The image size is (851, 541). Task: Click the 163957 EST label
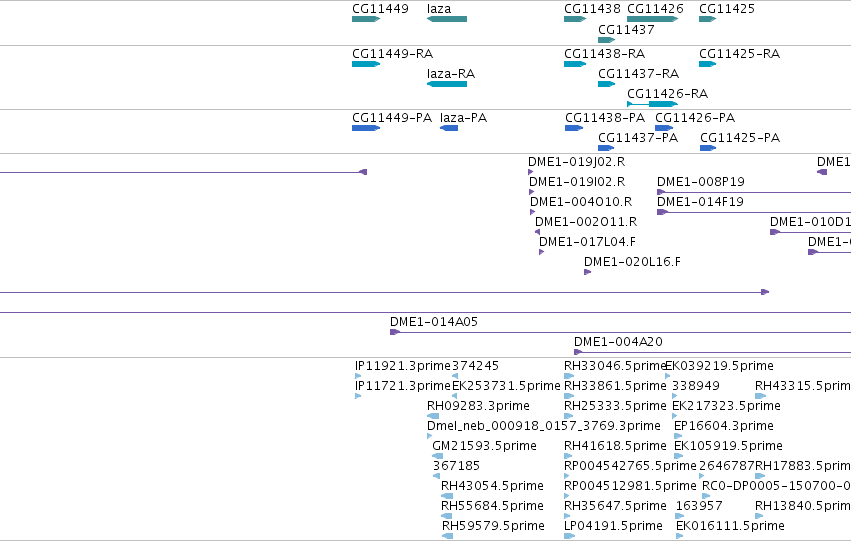click(x=699, y=506)
